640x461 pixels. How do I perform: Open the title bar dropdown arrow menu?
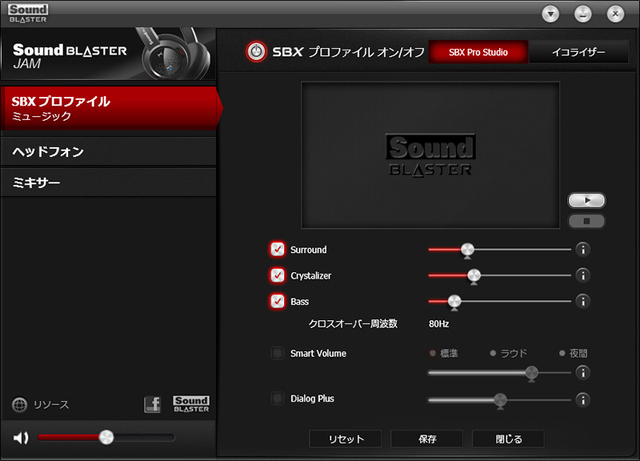tap(550, 14)
